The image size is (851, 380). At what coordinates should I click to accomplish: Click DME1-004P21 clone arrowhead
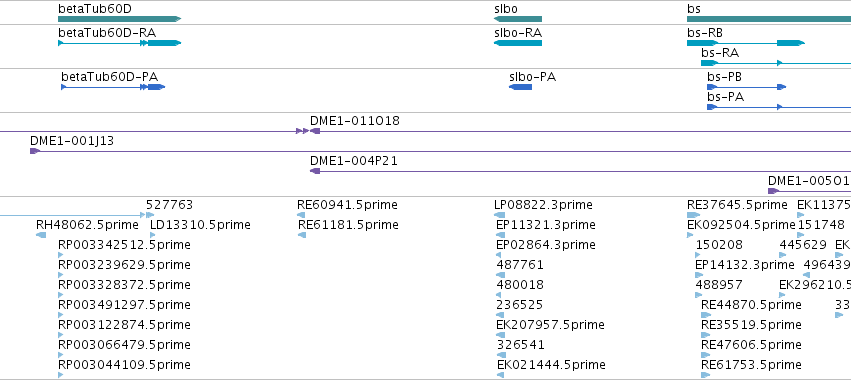(x=315, y=171)
